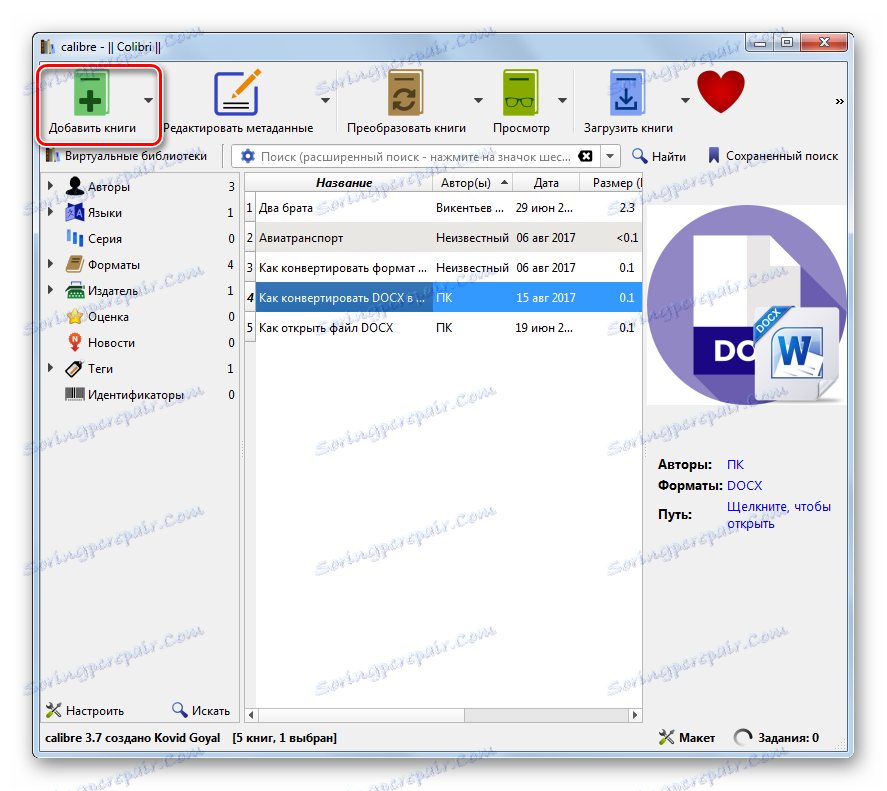Expand the Языки tree node arrow
The height and width of the screenshot is (791, 887).
point(50,212)
